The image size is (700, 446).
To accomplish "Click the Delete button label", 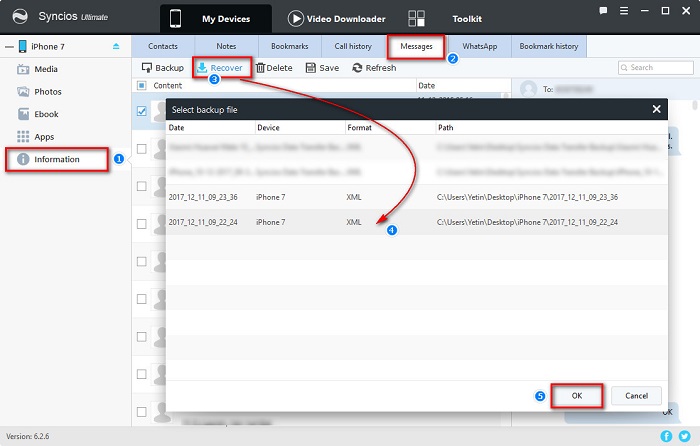I will tap(279, 68).
